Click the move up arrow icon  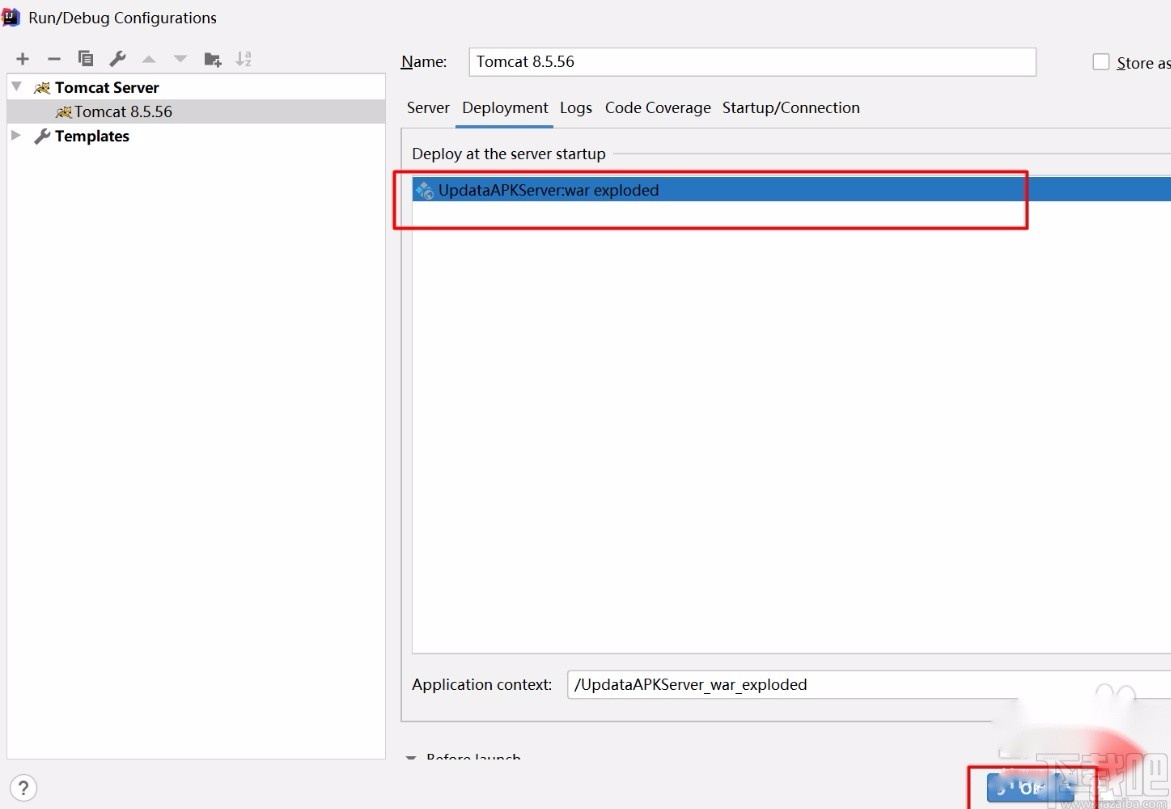click(148, 58)
